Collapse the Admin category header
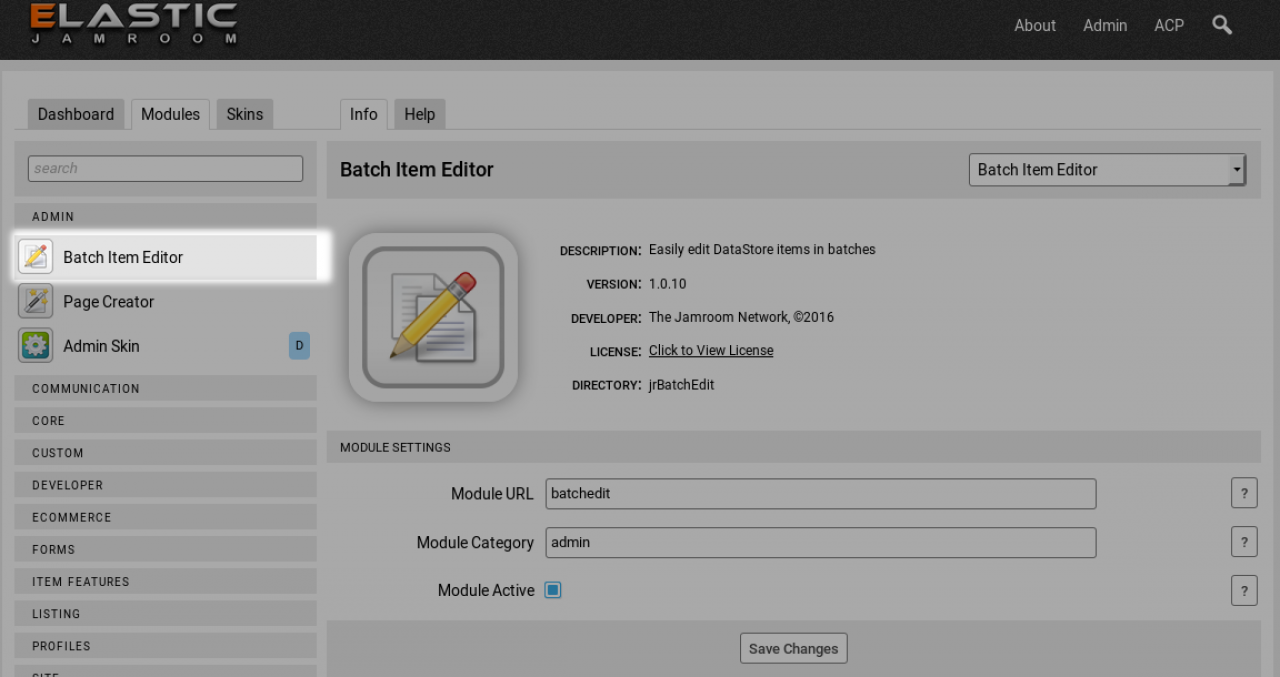The image size is (1280, 677). (x=165, y=216)
